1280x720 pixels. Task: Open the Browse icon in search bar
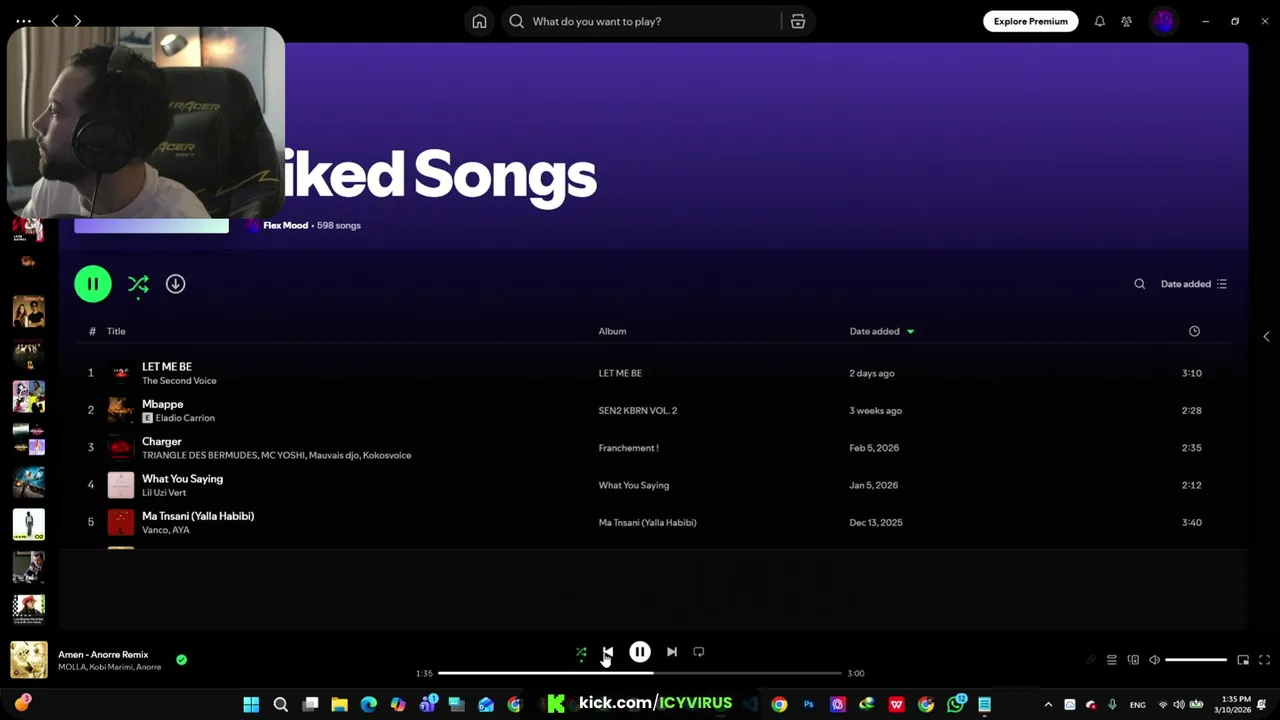tap(798, 21)
